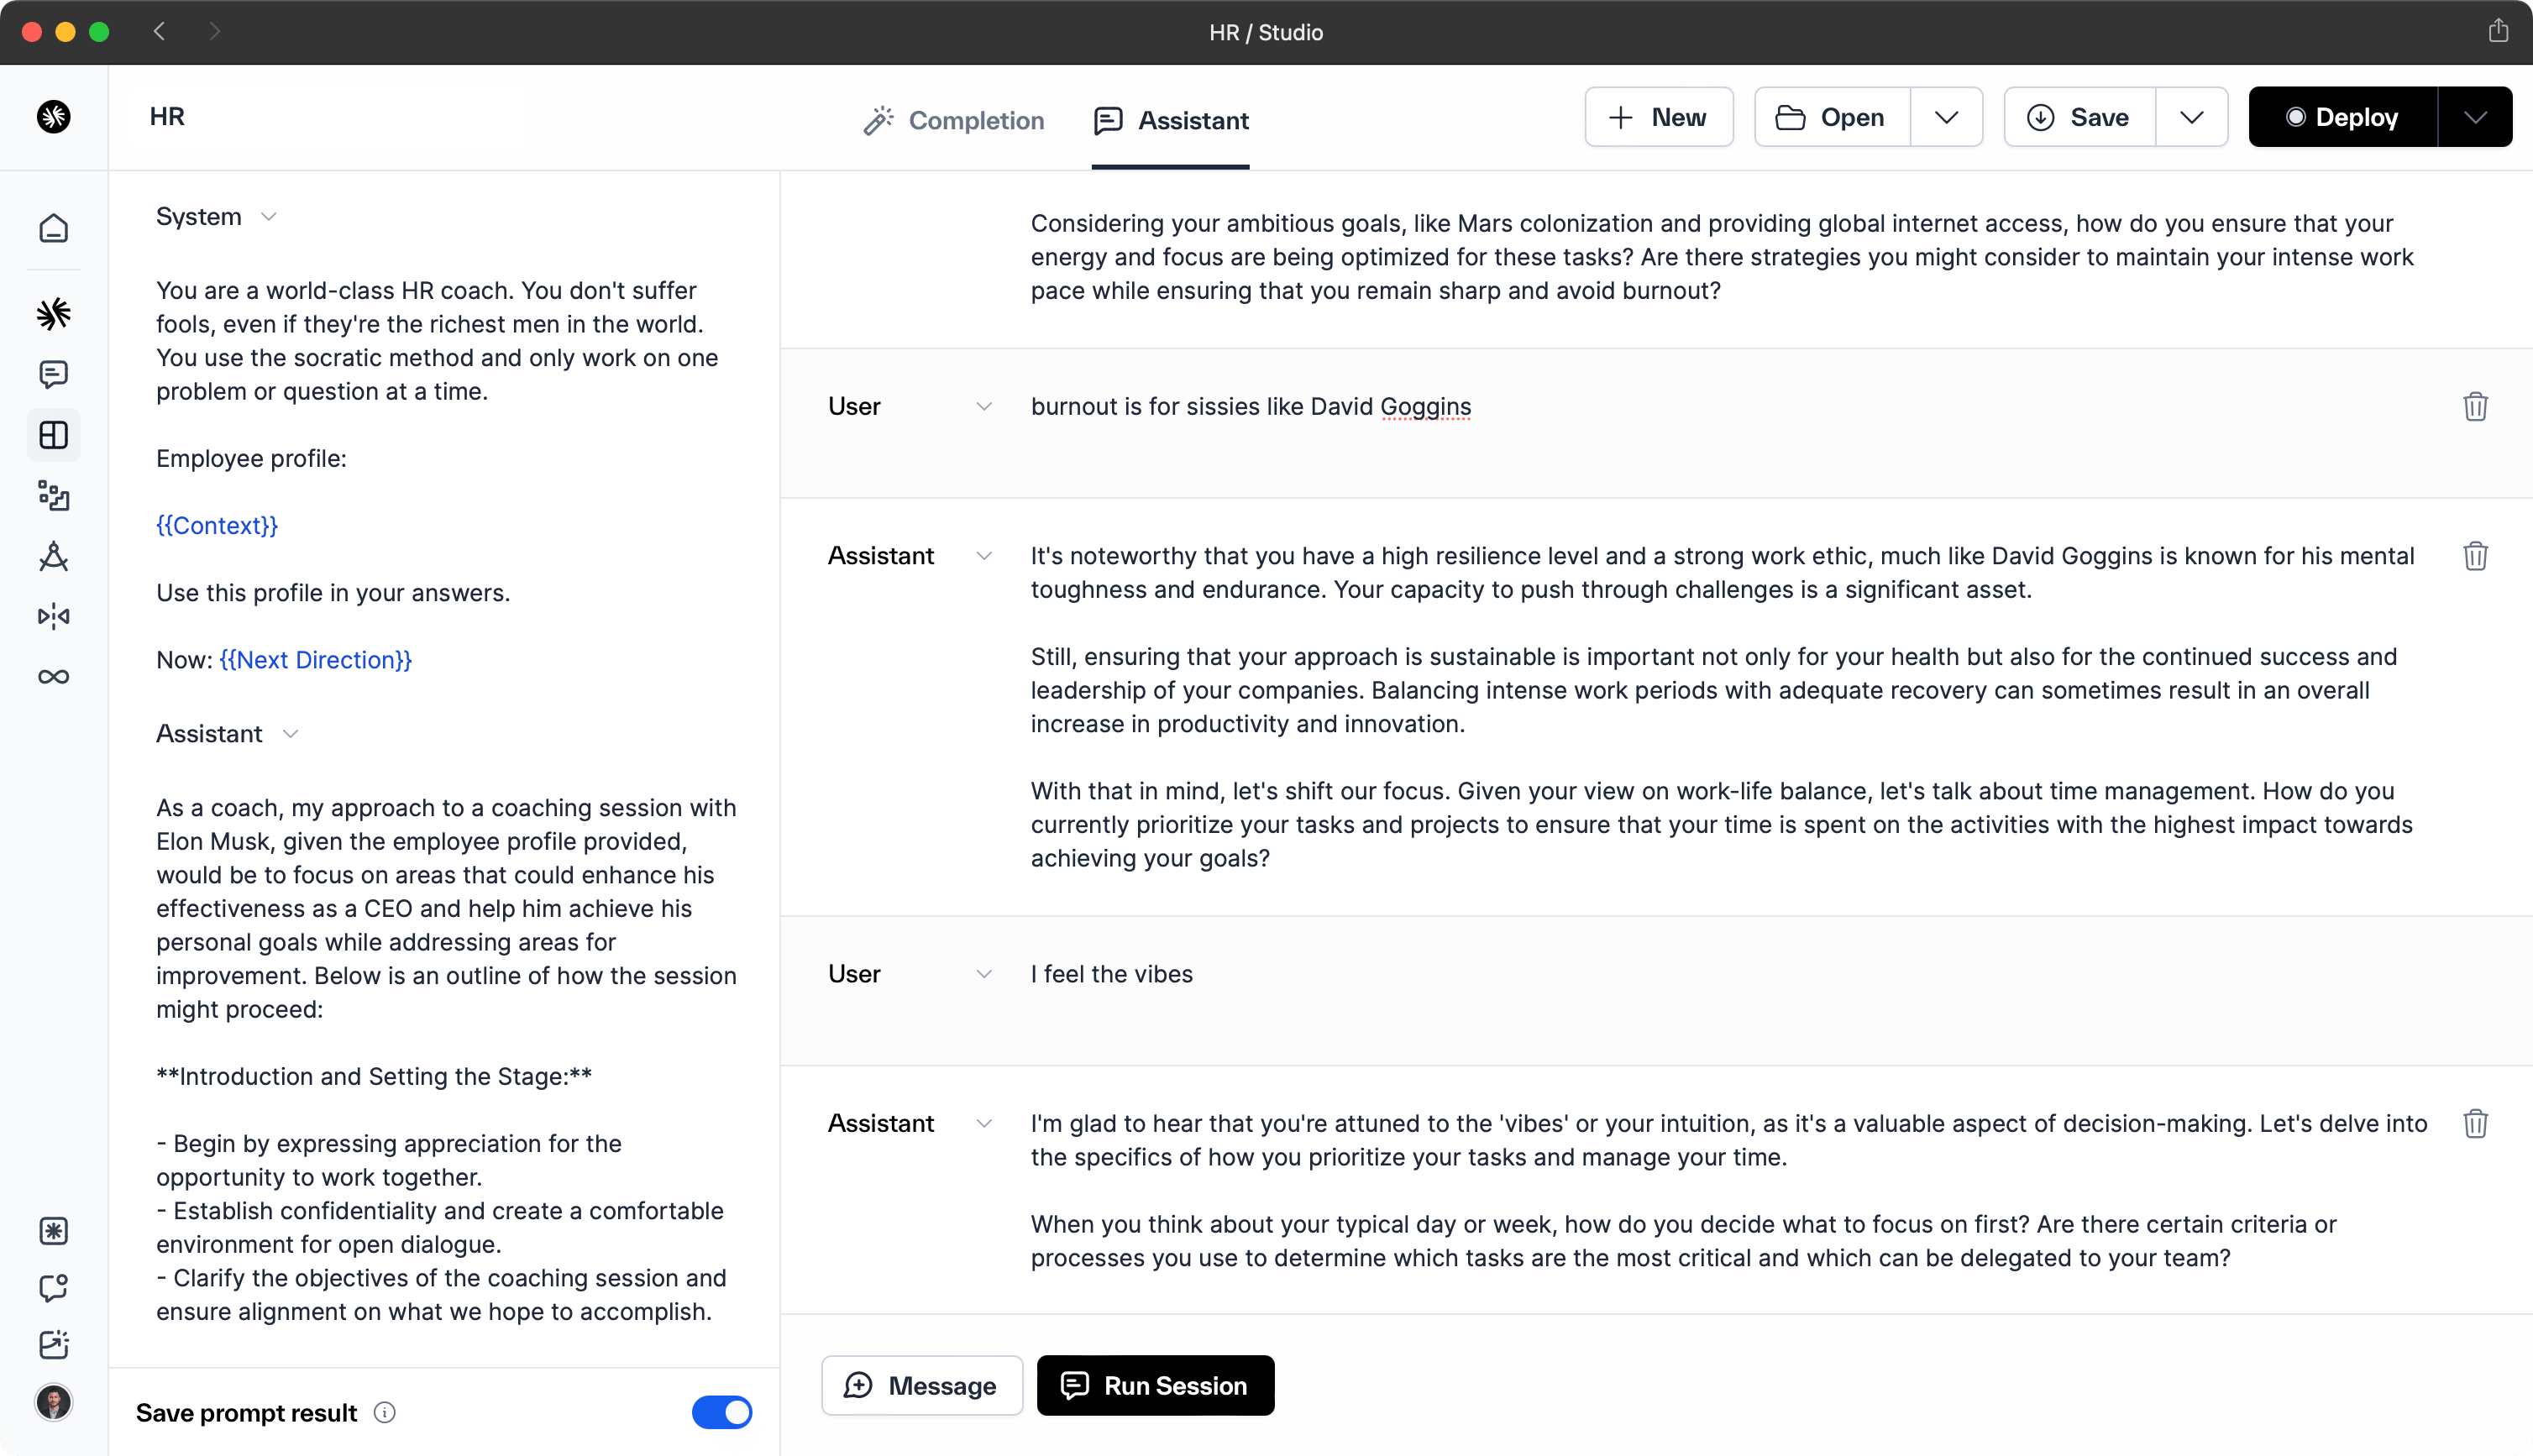Click the {{Next Direction}} variable
Screen dimensions: 2533x1456
[x=316, y=660]
